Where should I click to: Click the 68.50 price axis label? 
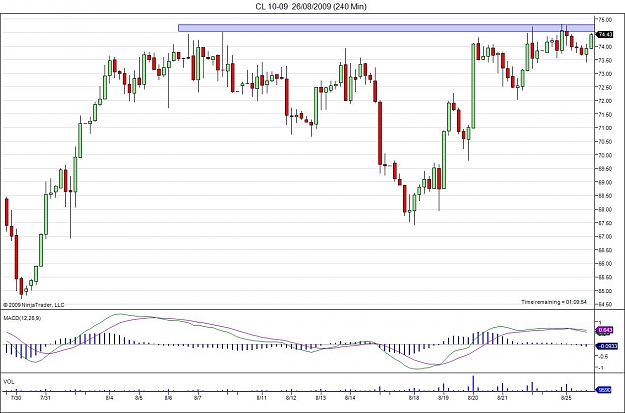pyautogui.click(x=605, y=196)
